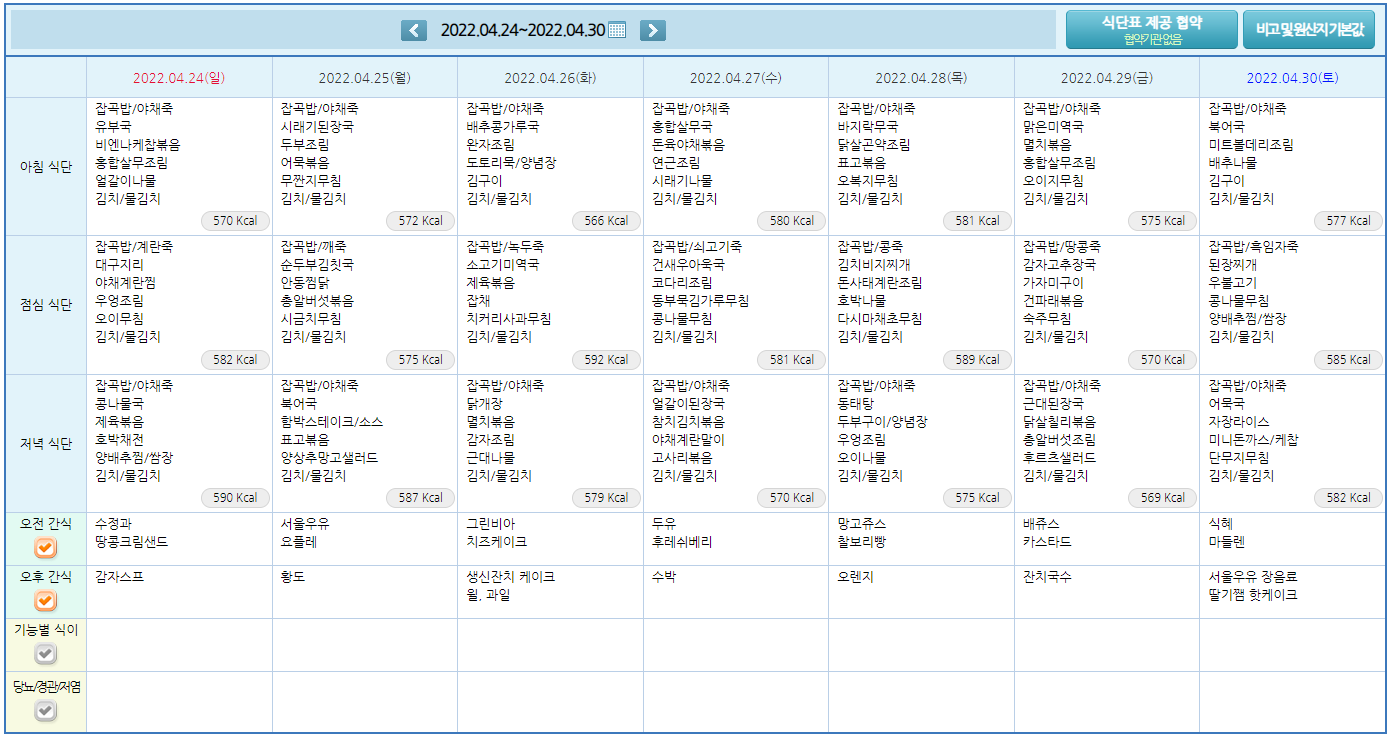
Task: Click the 그린비아 snack entry
Action: coord(491,524)
